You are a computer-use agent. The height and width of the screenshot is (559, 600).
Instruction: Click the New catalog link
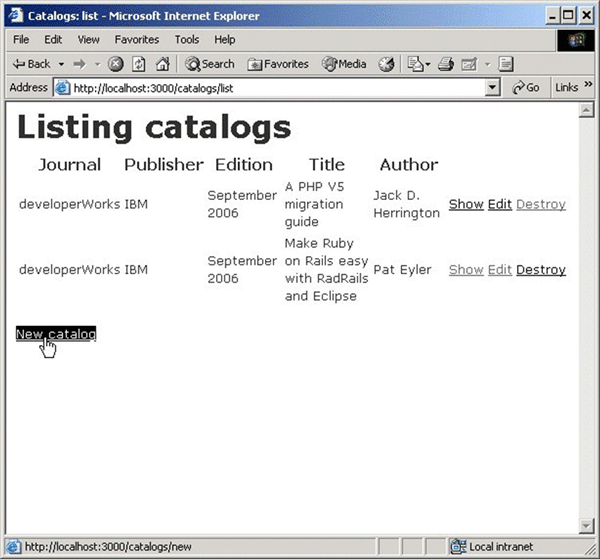click(x=56, y=334)
